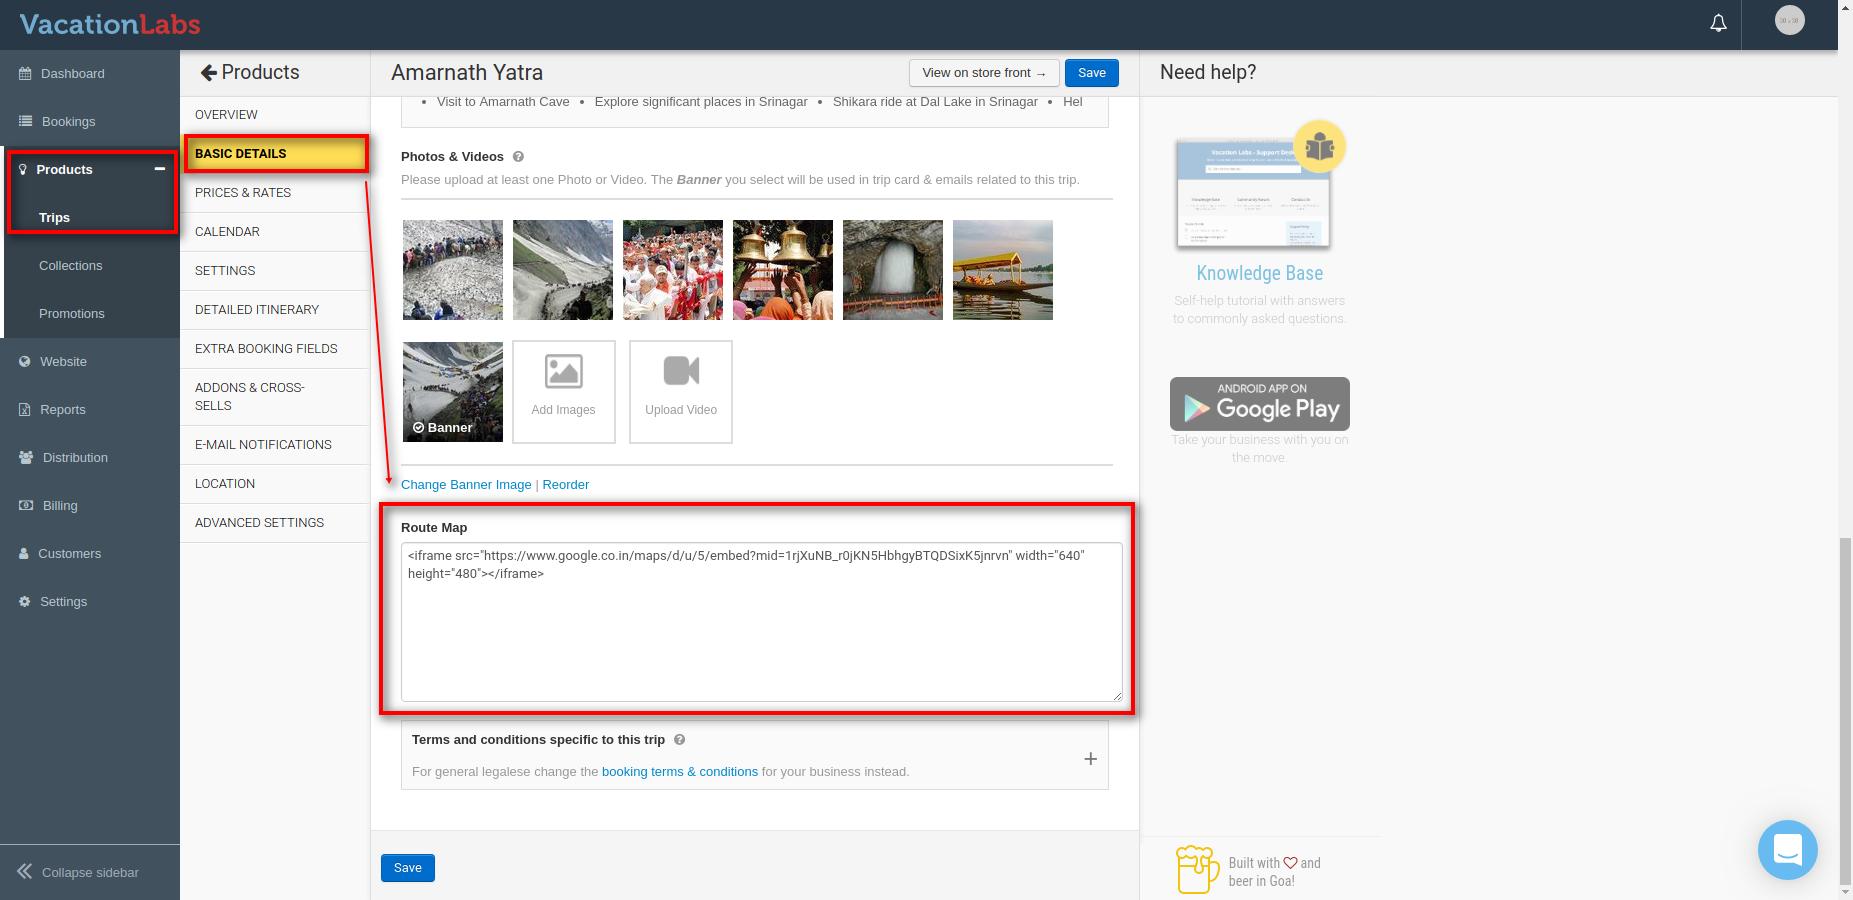Go to Detailed Itinerary section
Screen dimensions: 1853x900
point(257,309)
